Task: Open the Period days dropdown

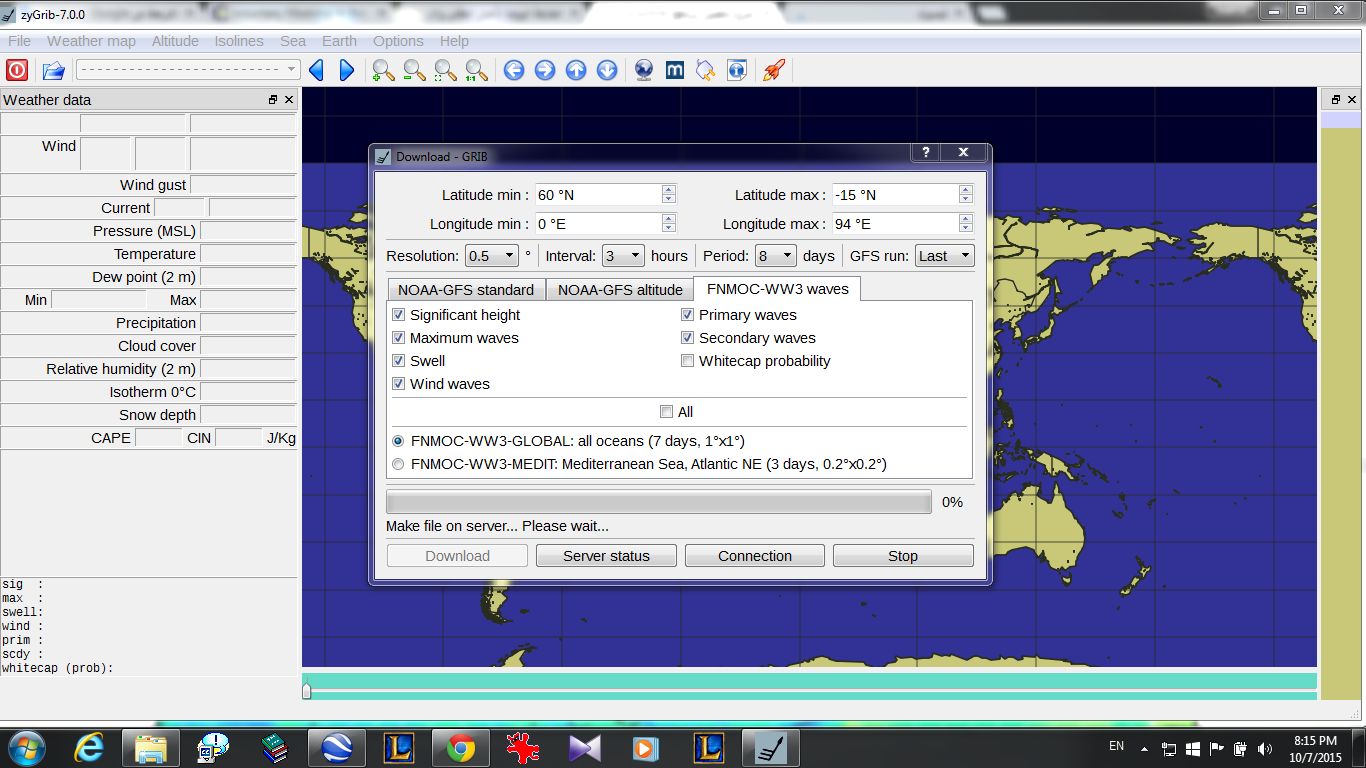Action: pos(776,256)
